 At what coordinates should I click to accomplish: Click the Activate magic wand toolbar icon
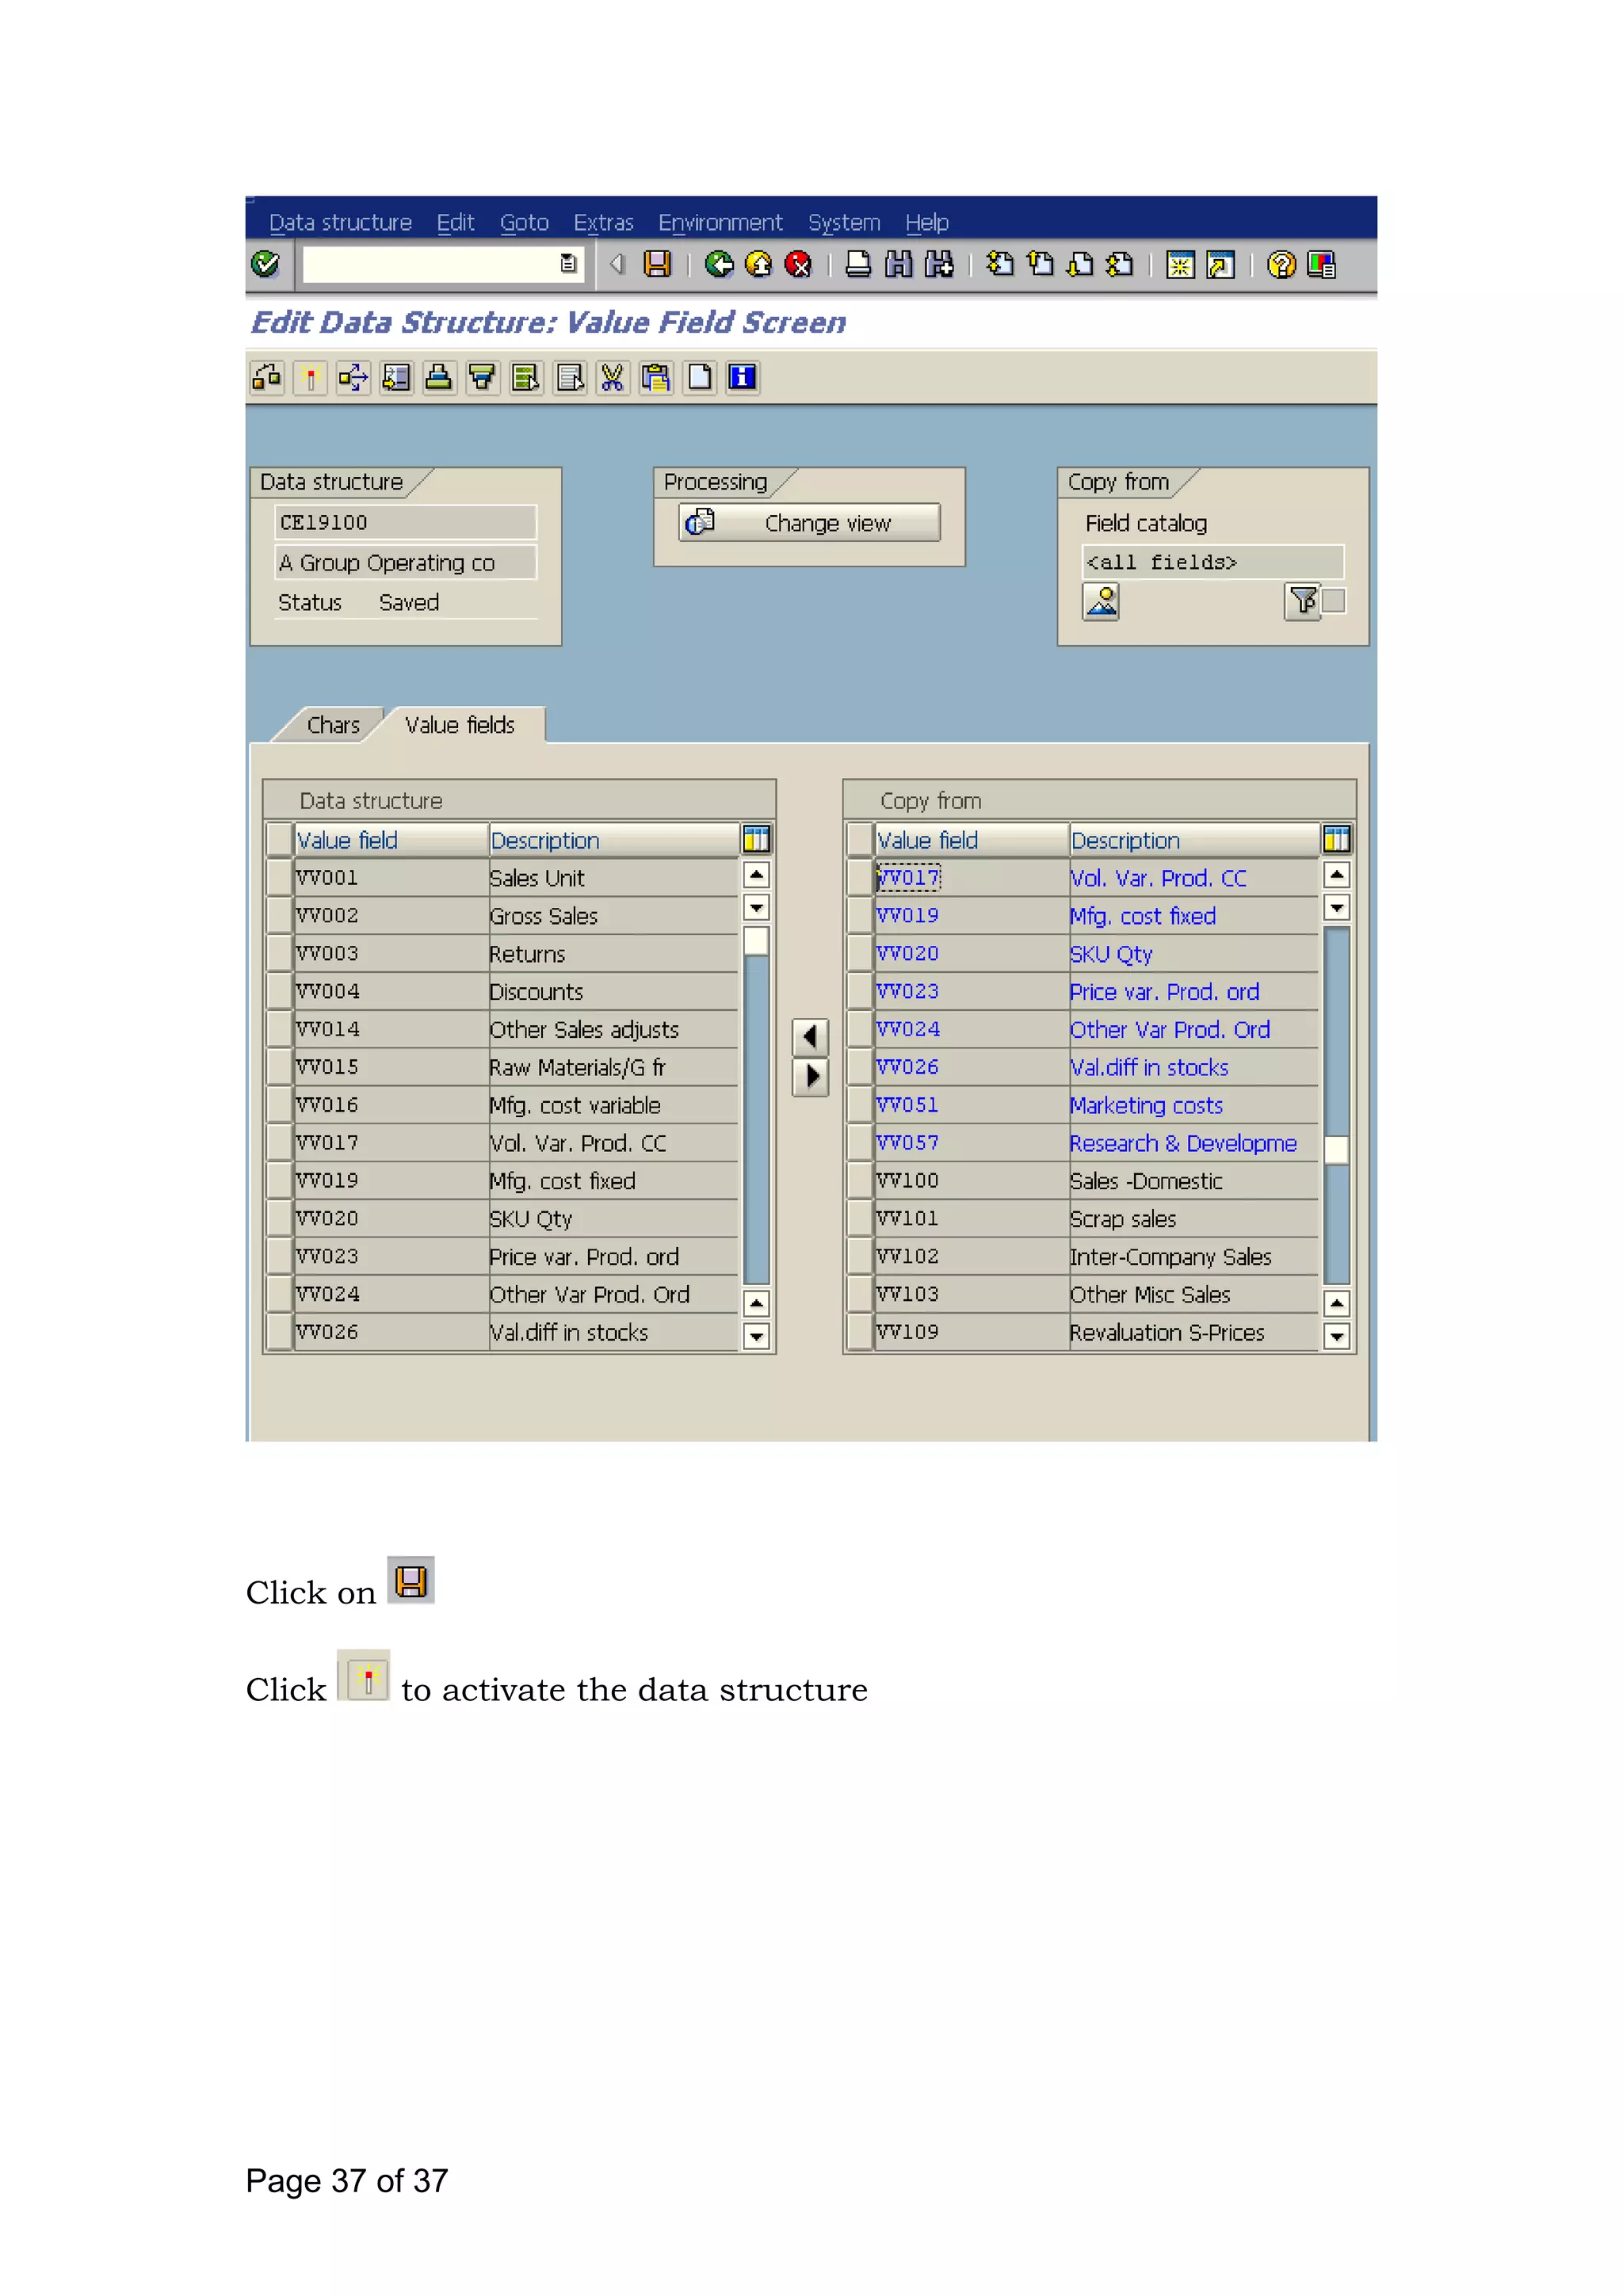pos(310,378)
